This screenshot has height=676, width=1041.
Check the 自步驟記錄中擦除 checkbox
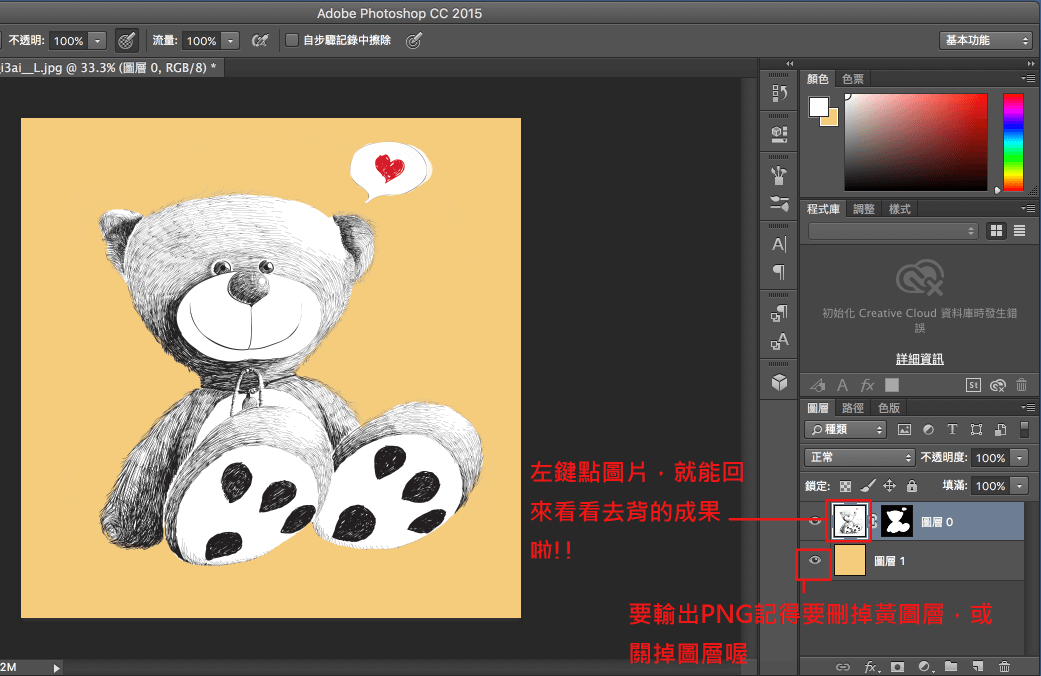[x=292, y=41]
